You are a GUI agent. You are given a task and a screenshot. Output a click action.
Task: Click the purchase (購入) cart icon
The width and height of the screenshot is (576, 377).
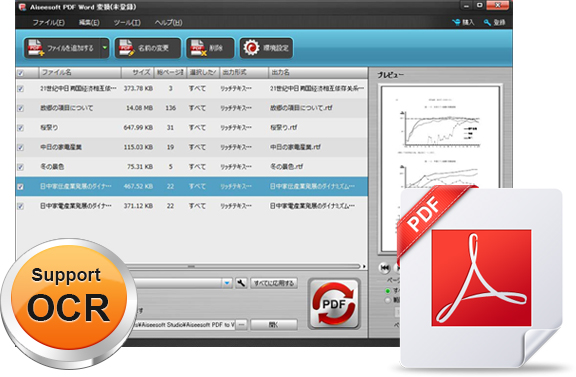pos(456,22)
